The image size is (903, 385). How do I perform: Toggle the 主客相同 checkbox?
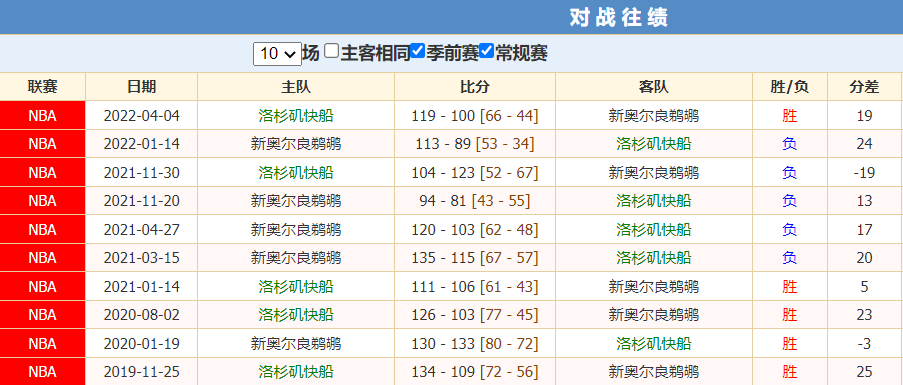click(331, 51)
